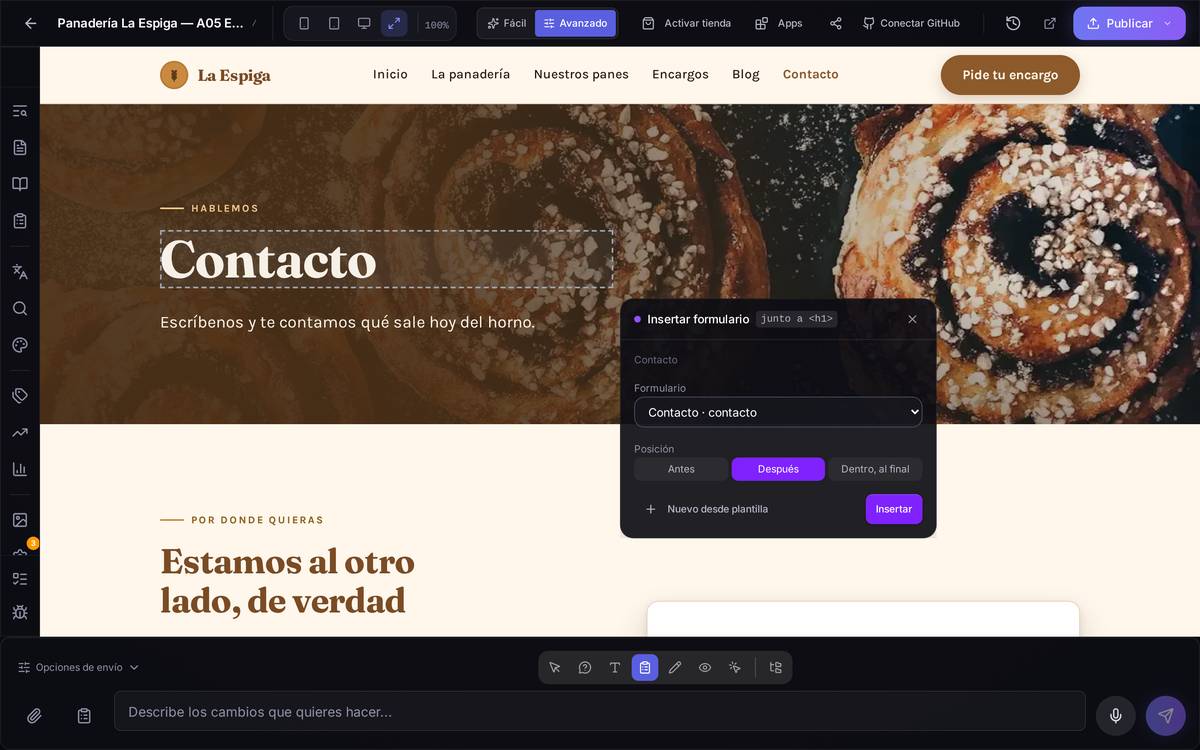1200x750 pixels.
Task: Click the Insertar button
Action: coord(894,509)
